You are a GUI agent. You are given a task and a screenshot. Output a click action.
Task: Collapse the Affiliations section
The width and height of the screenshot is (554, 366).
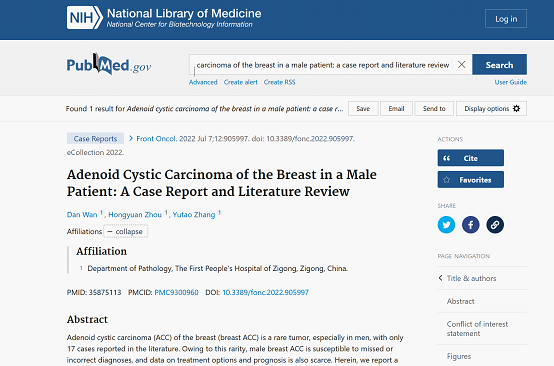pyautogui.click(x=125, y=231)
